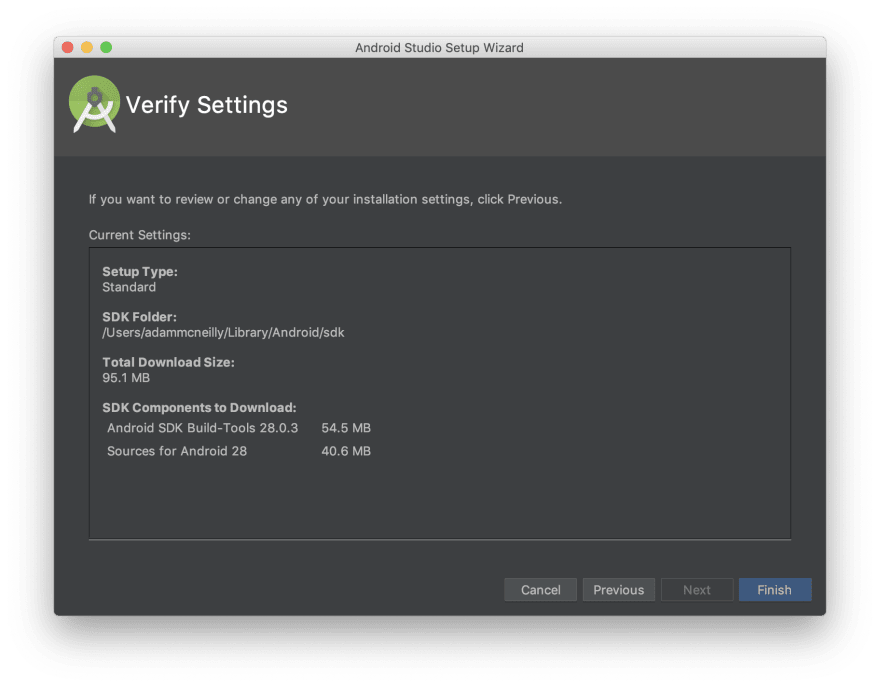Image resolution: width=880 pixels, height=687 pixels.
Task: Click the Current Settings label
Action: click(140, 235)
